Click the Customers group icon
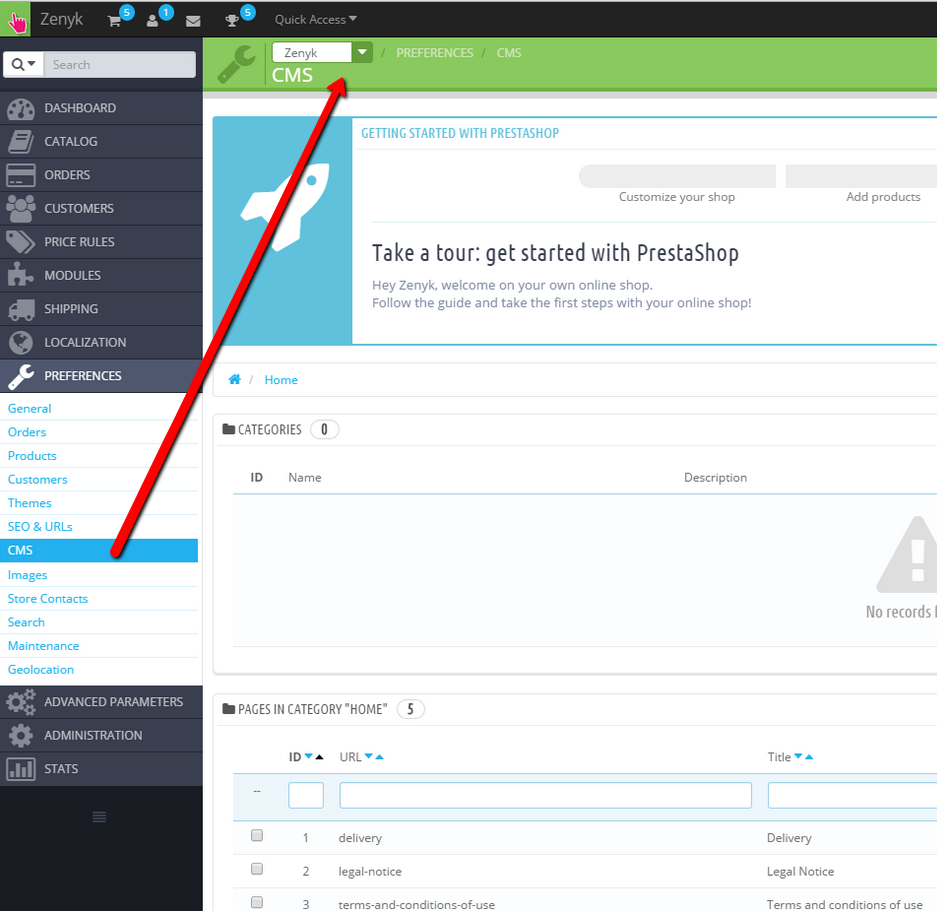This screenshot has height=911, width=937. point(20,209)
